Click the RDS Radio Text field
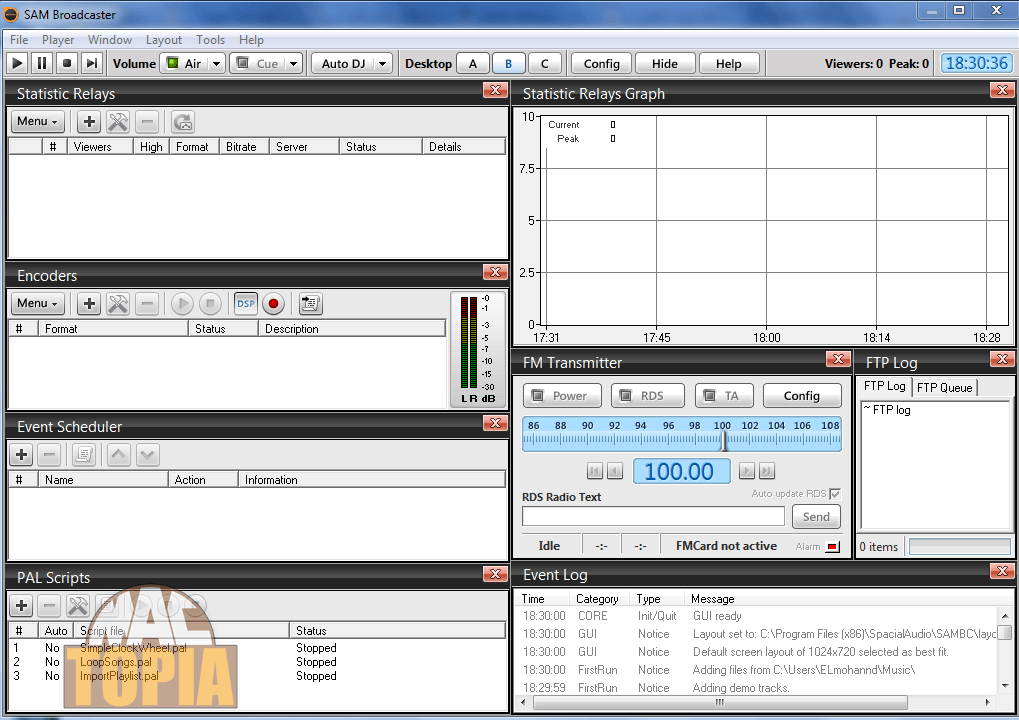Viewport: 1019px width, 720px height. (653, 517)
